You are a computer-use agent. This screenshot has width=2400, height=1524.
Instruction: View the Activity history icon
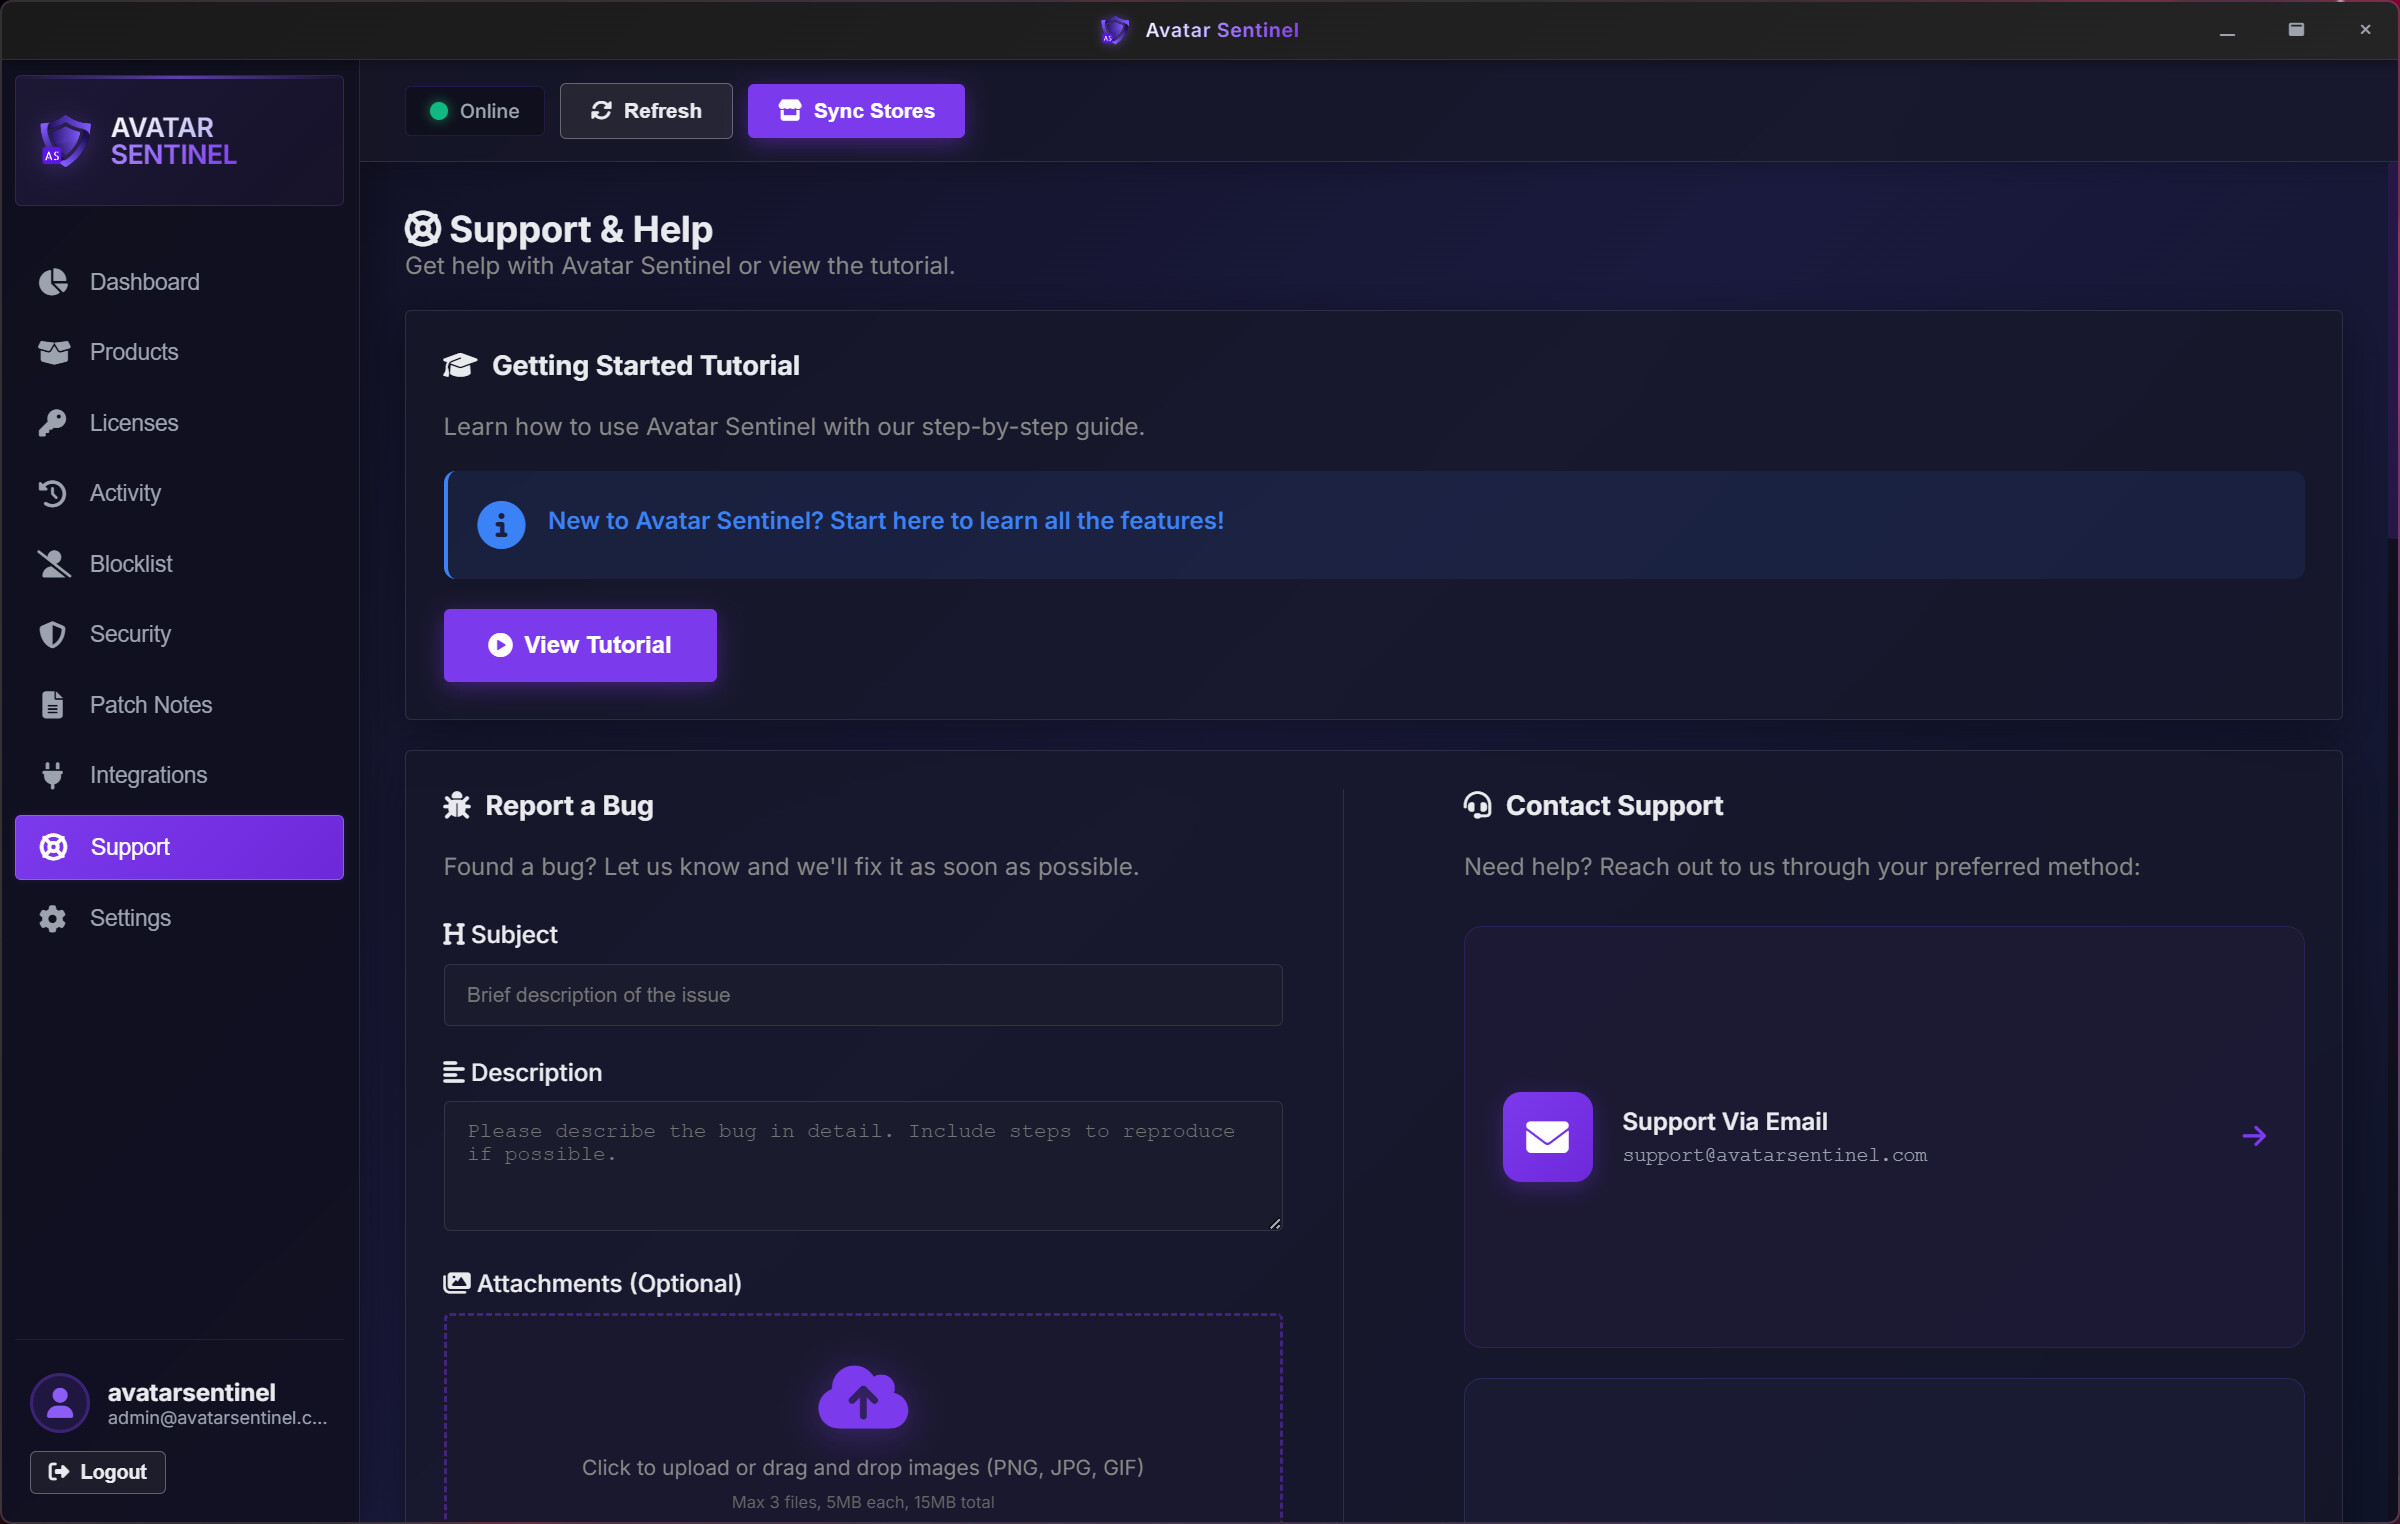point(53,493)
